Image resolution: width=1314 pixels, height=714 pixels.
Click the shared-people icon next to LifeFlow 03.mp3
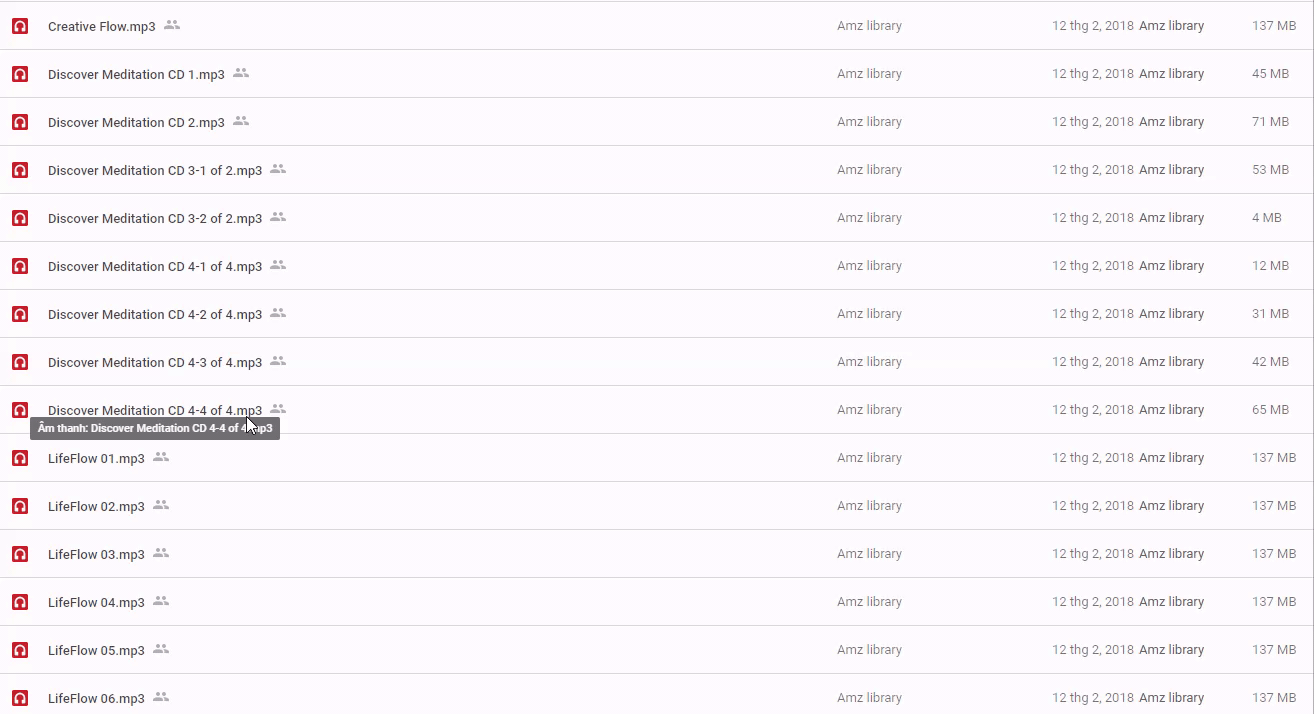[x=161, y=553]
